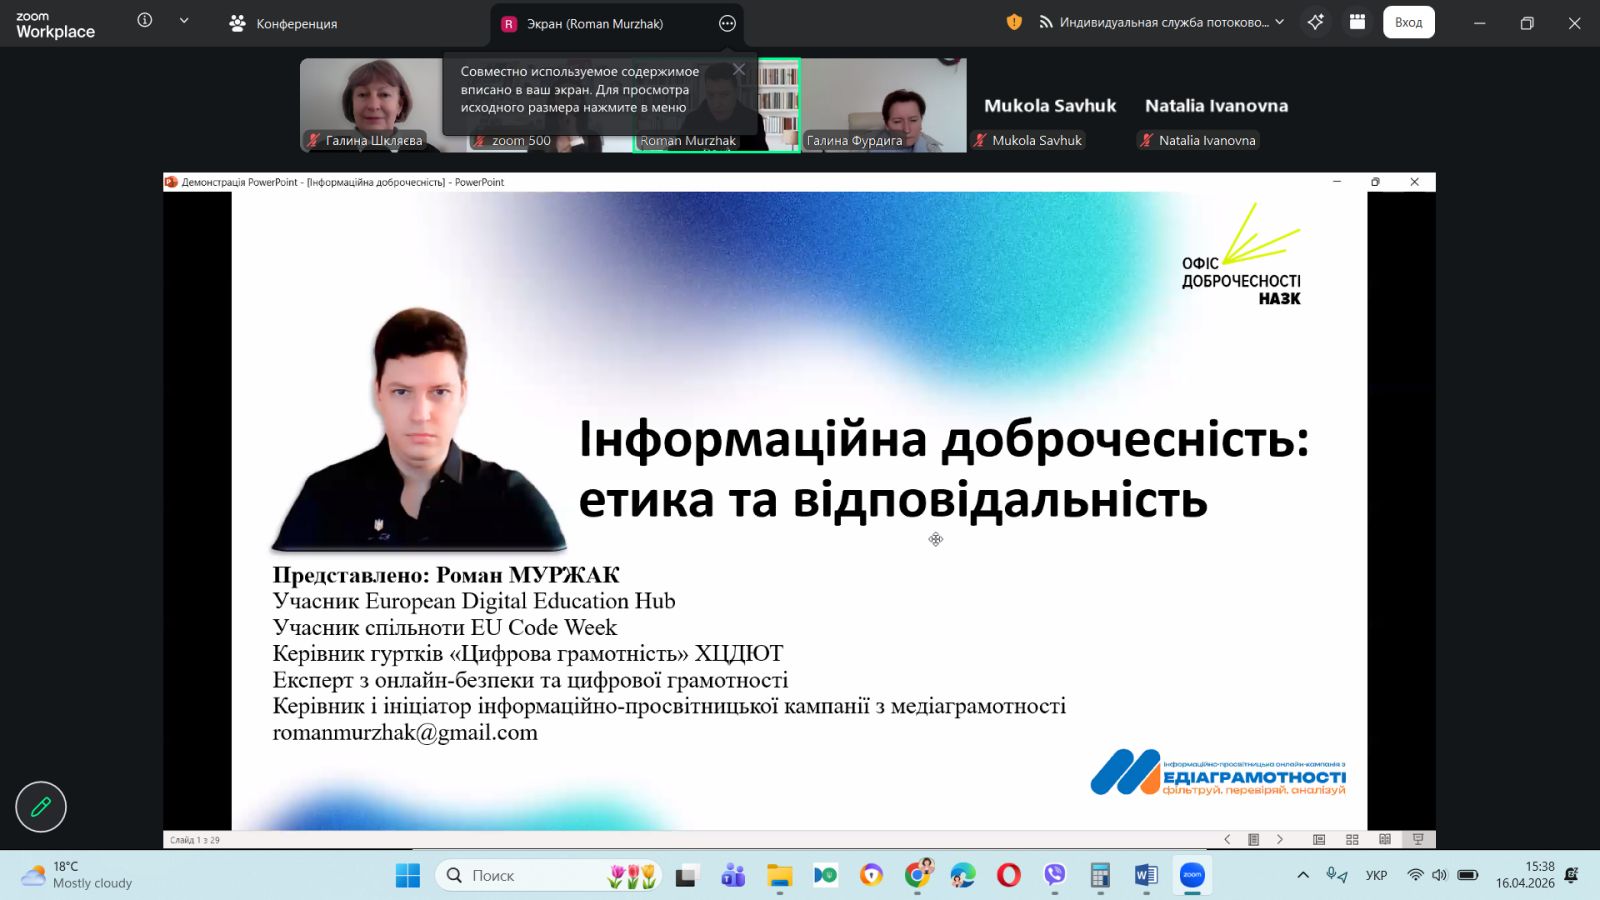Show hidden system tray icons

(1303, 875)
